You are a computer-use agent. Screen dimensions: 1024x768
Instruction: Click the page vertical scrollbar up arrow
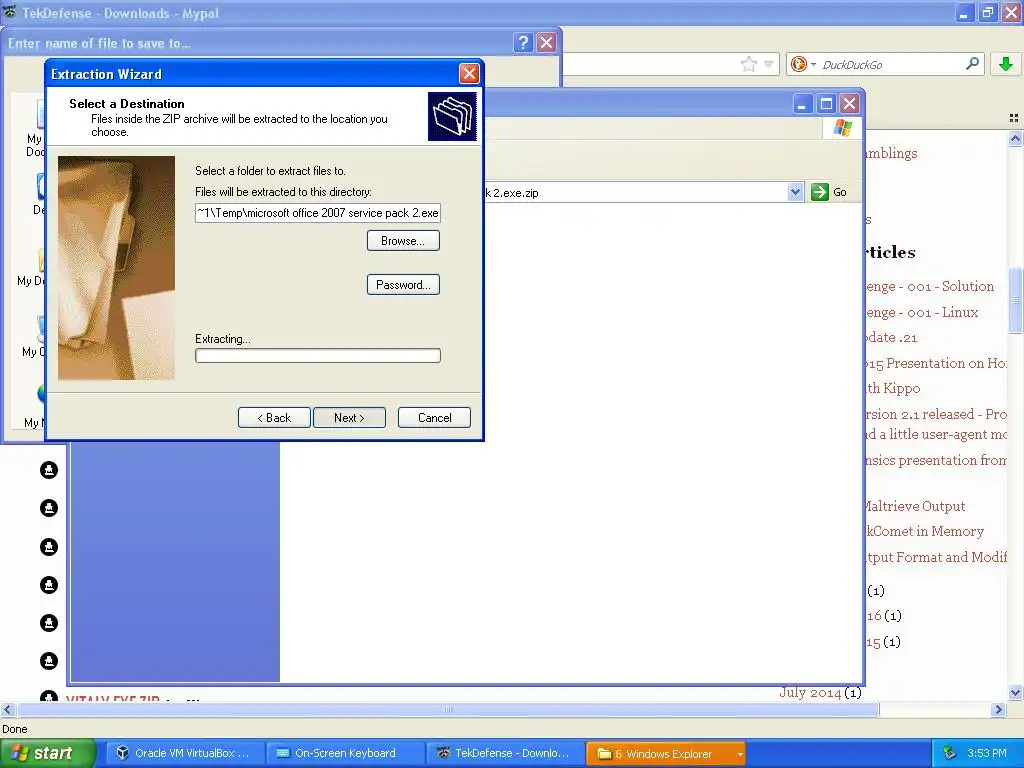point(1015,138)
